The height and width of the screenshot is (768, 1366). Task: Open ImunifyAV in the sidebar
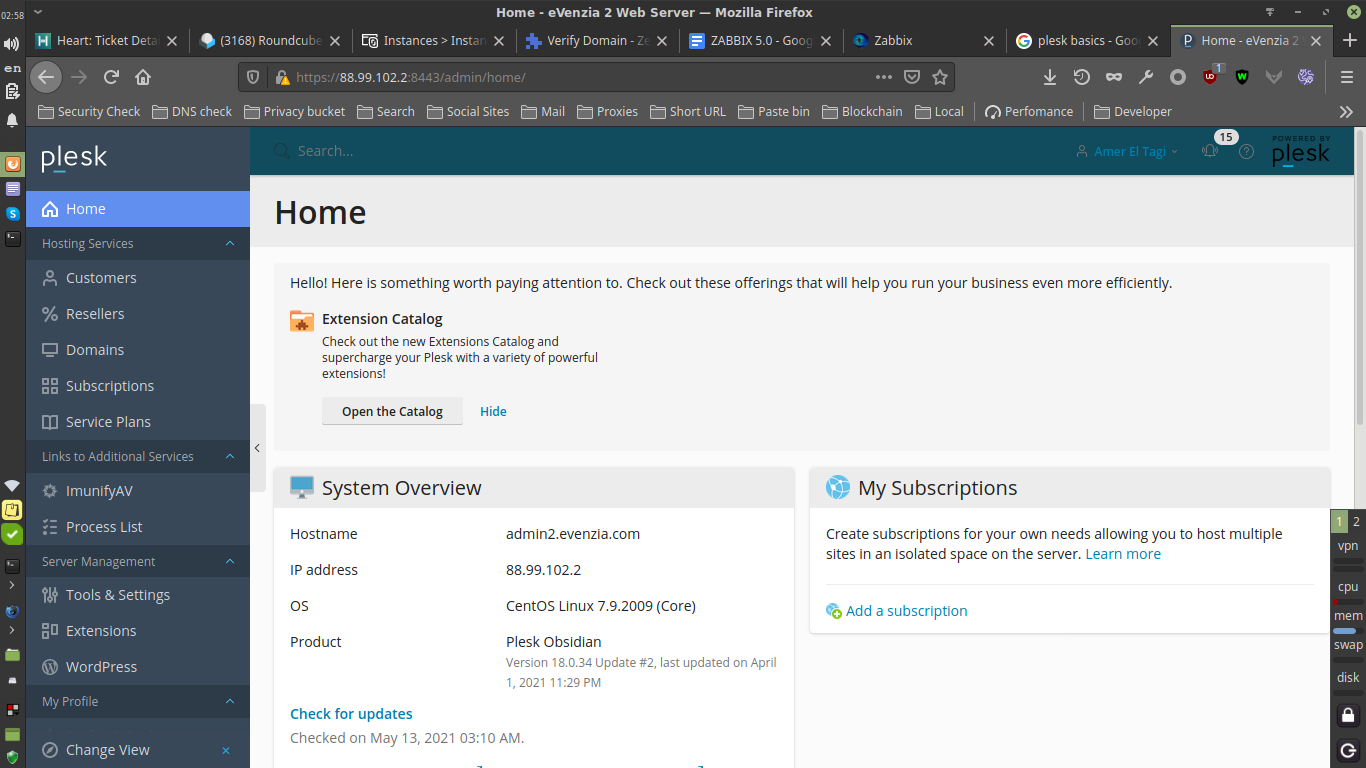(x=138, y=491)
